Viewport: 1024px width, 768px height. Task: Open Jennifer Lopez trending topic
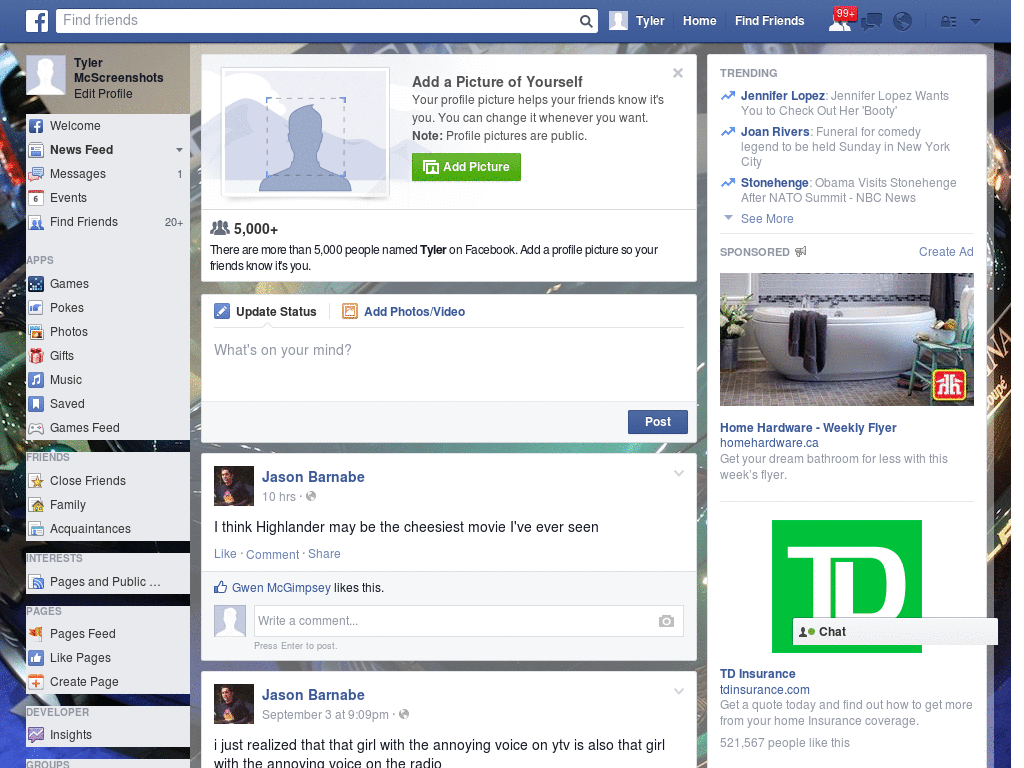(782, 96)
